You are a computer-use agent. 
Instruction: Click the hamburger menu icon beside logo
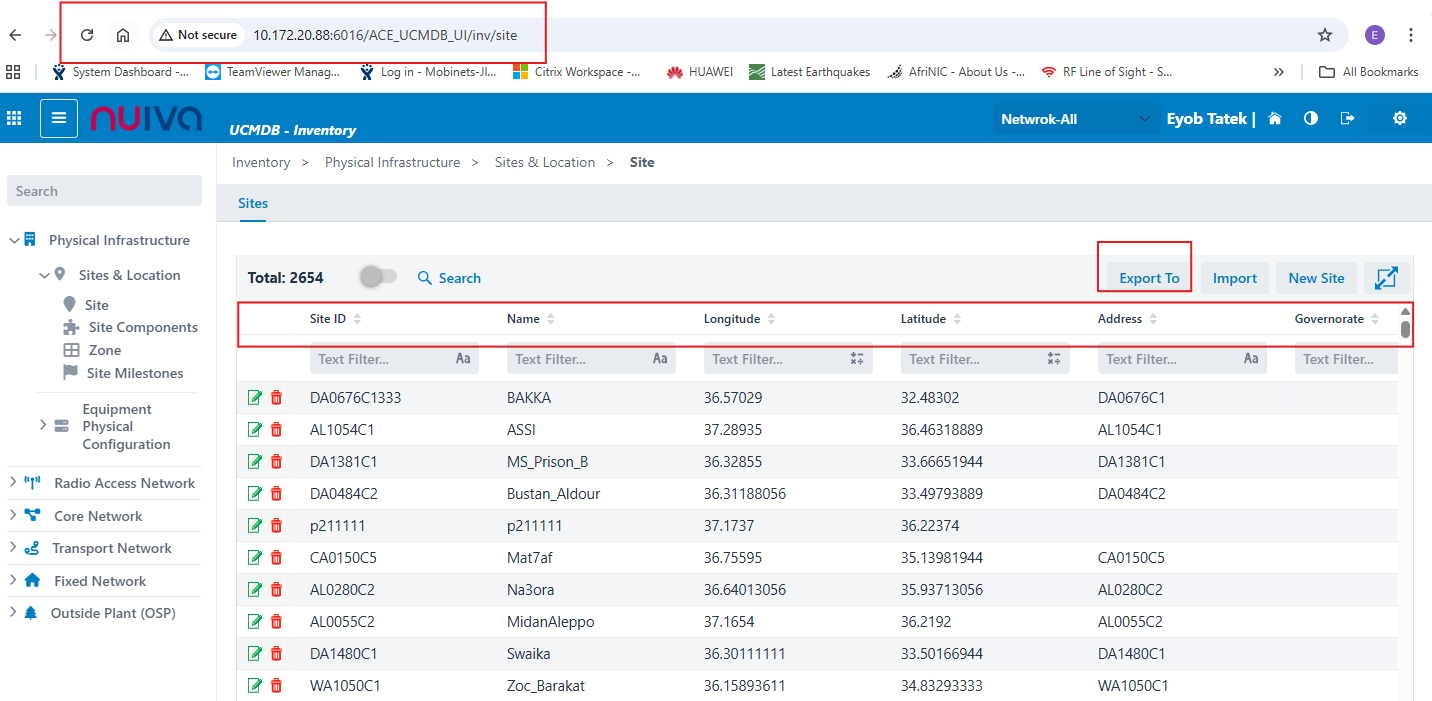(x=59, y=118)
